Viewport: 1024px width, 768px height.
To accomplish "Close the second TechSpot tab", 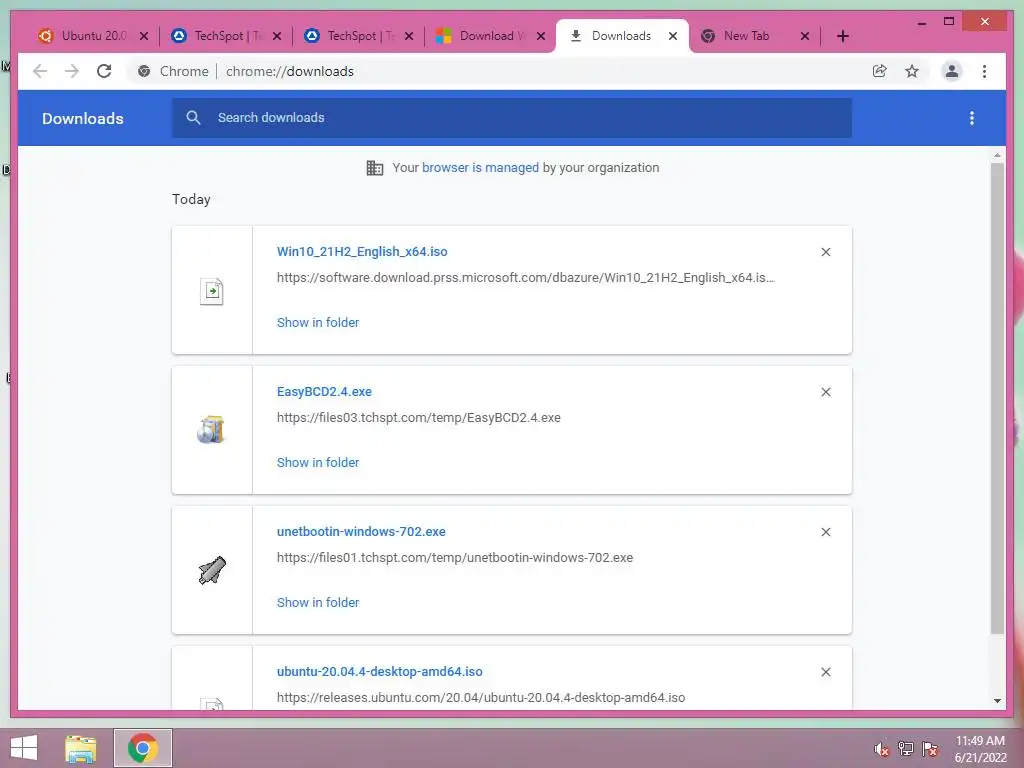I will coord(409,36).
